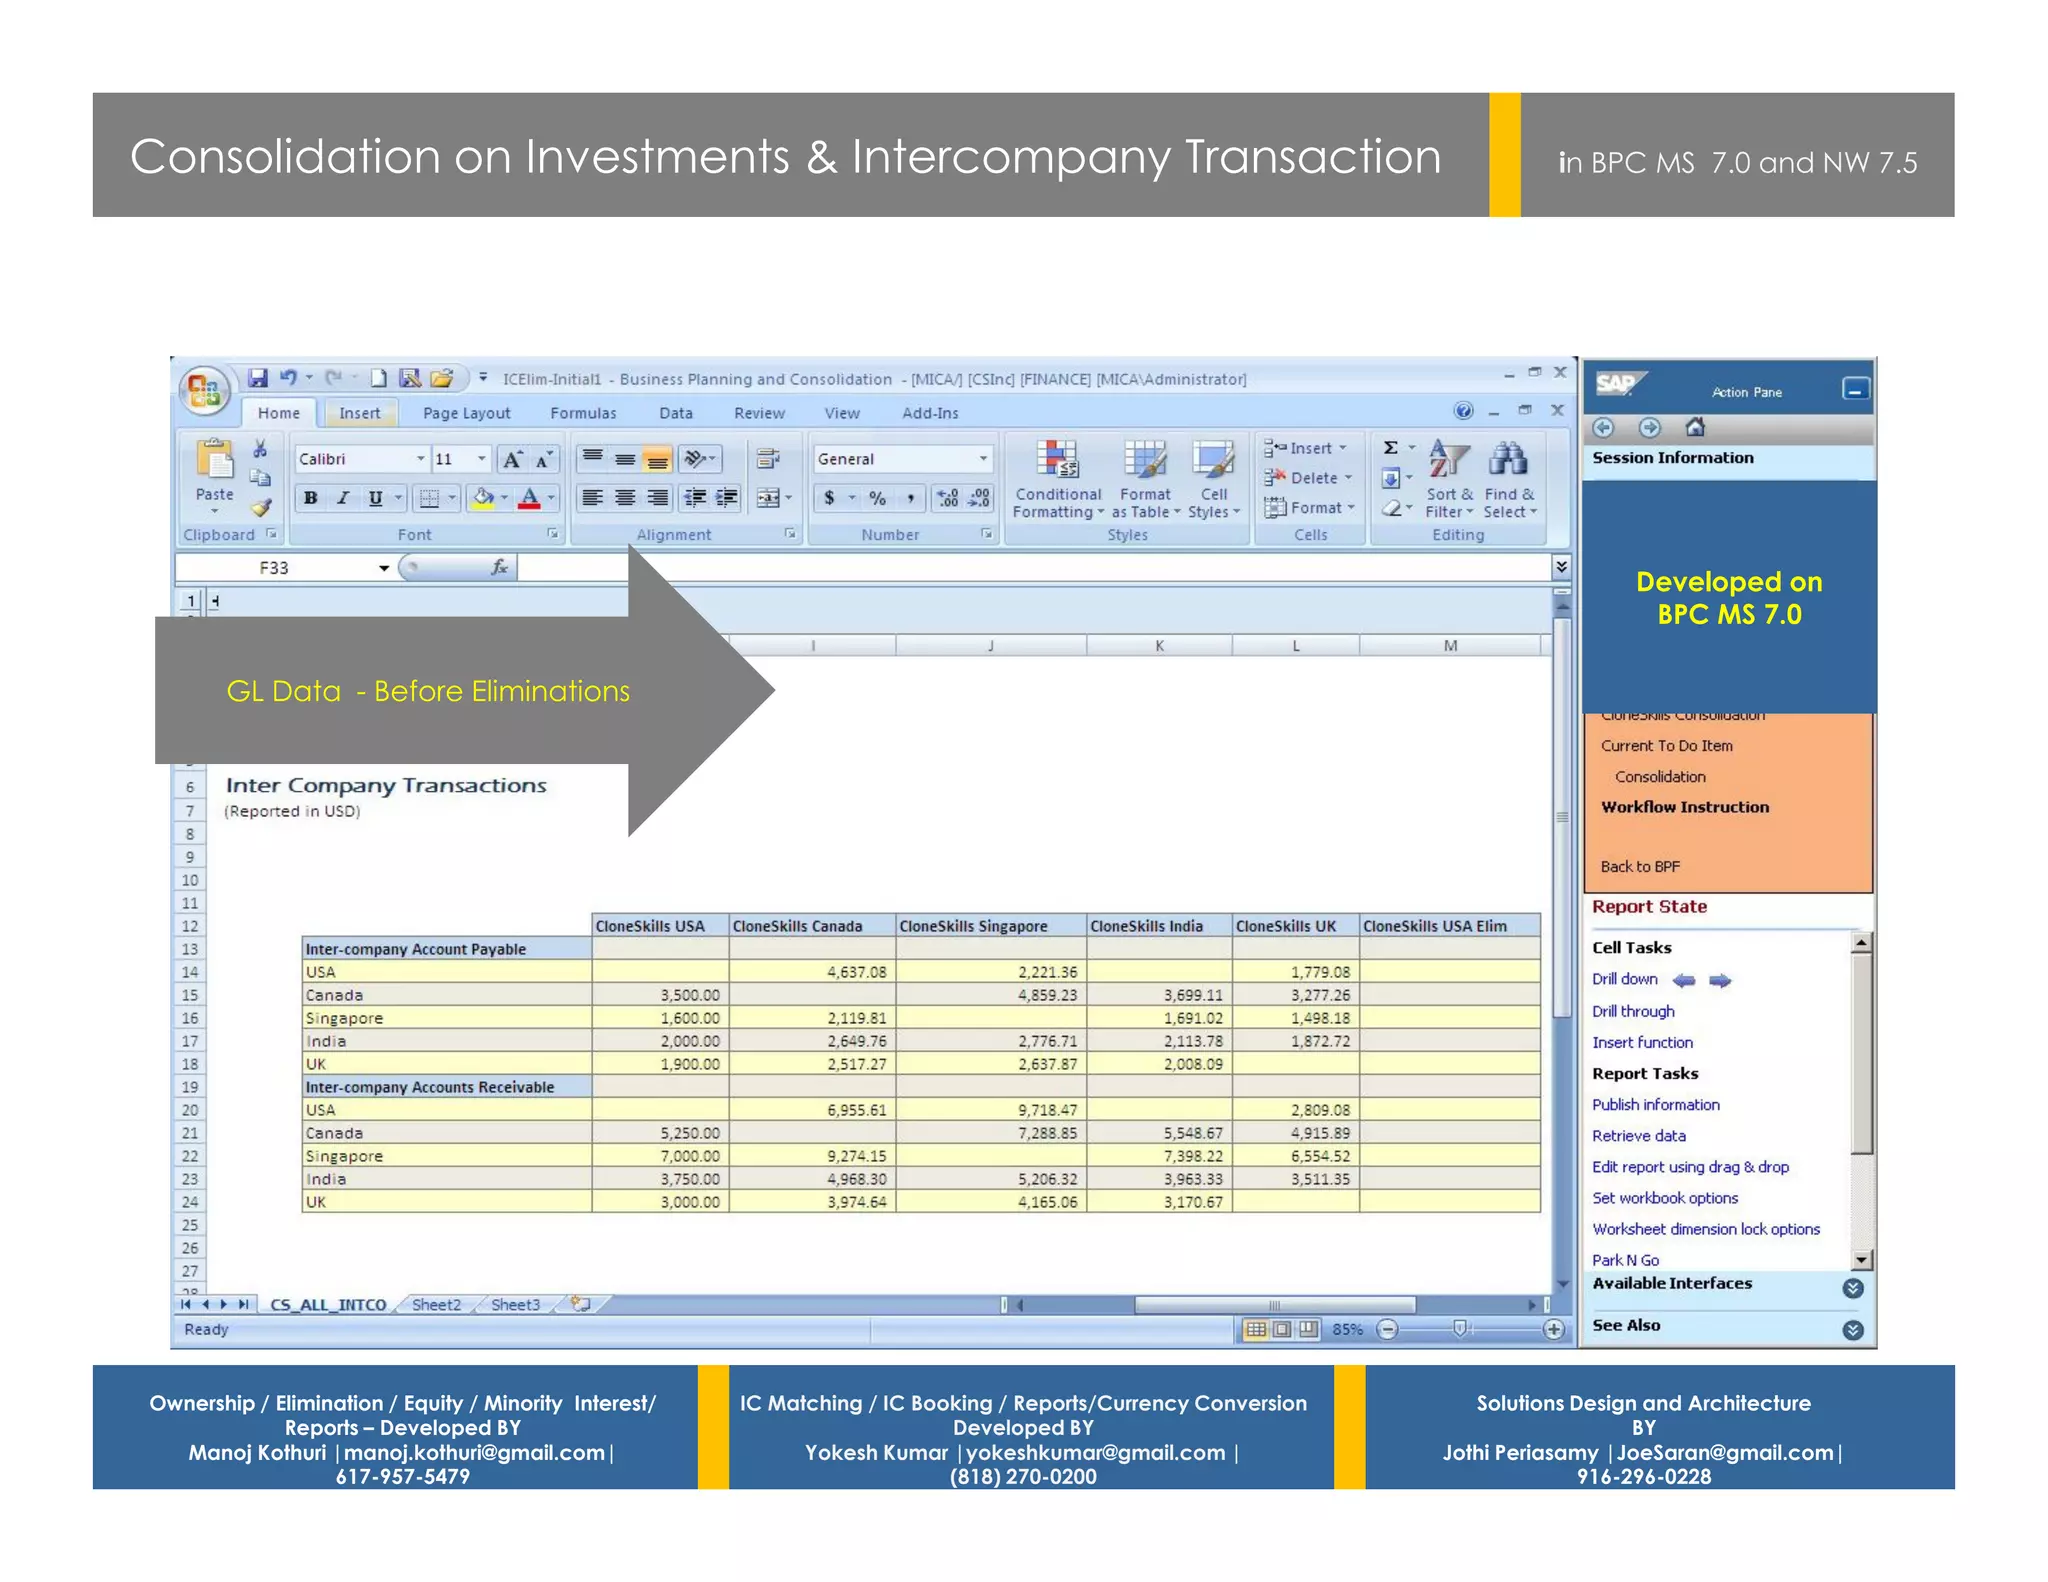Toggle Italic formatting
The image size is (2048, 1582).
click(x=343, y=498)
